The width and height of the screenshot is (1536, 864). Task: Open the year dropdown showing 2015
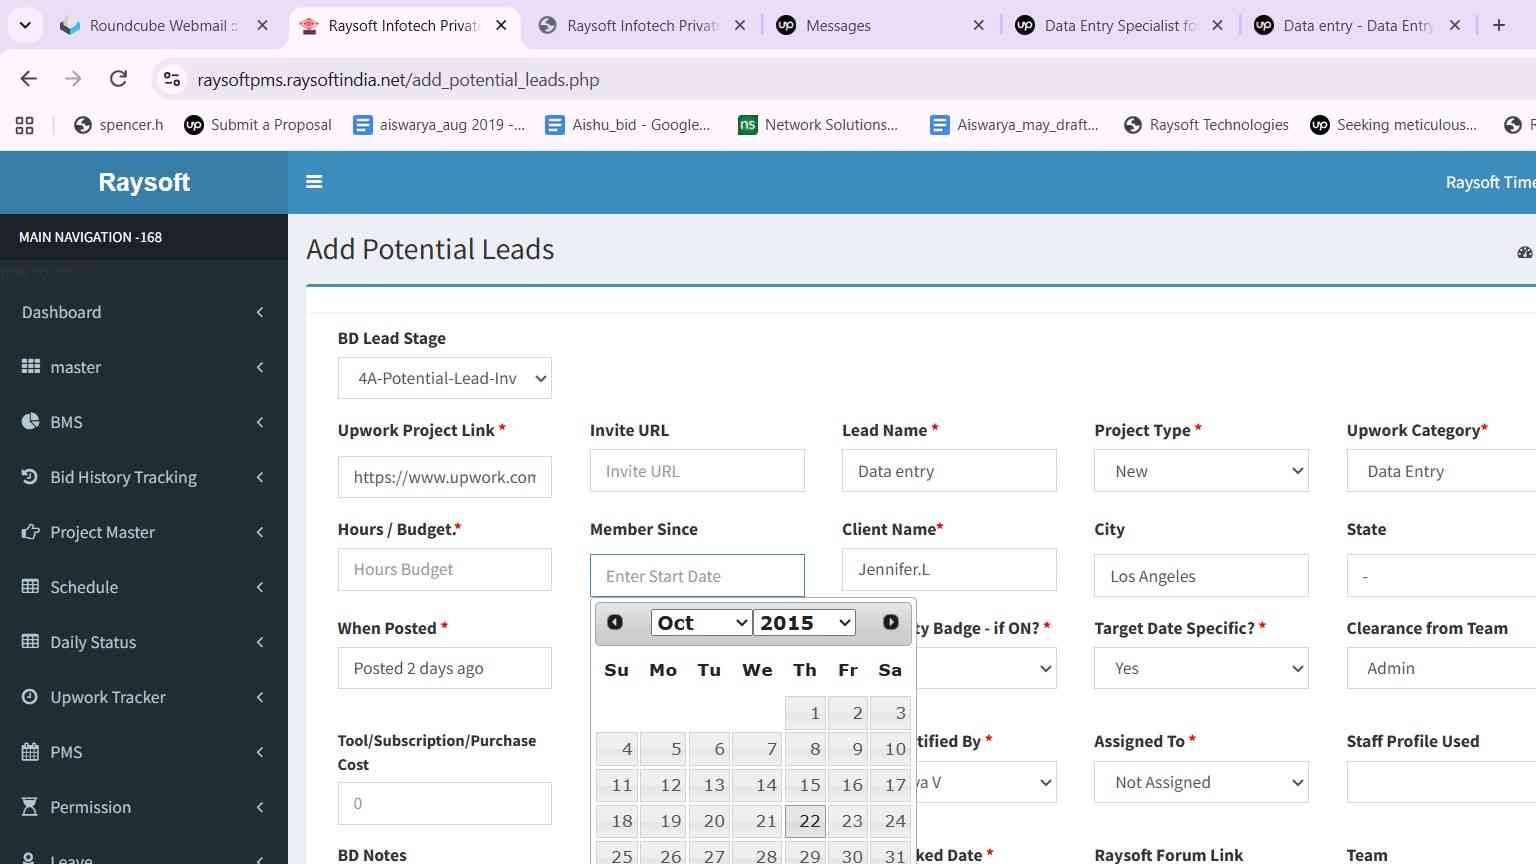click(x=804, y=622)
